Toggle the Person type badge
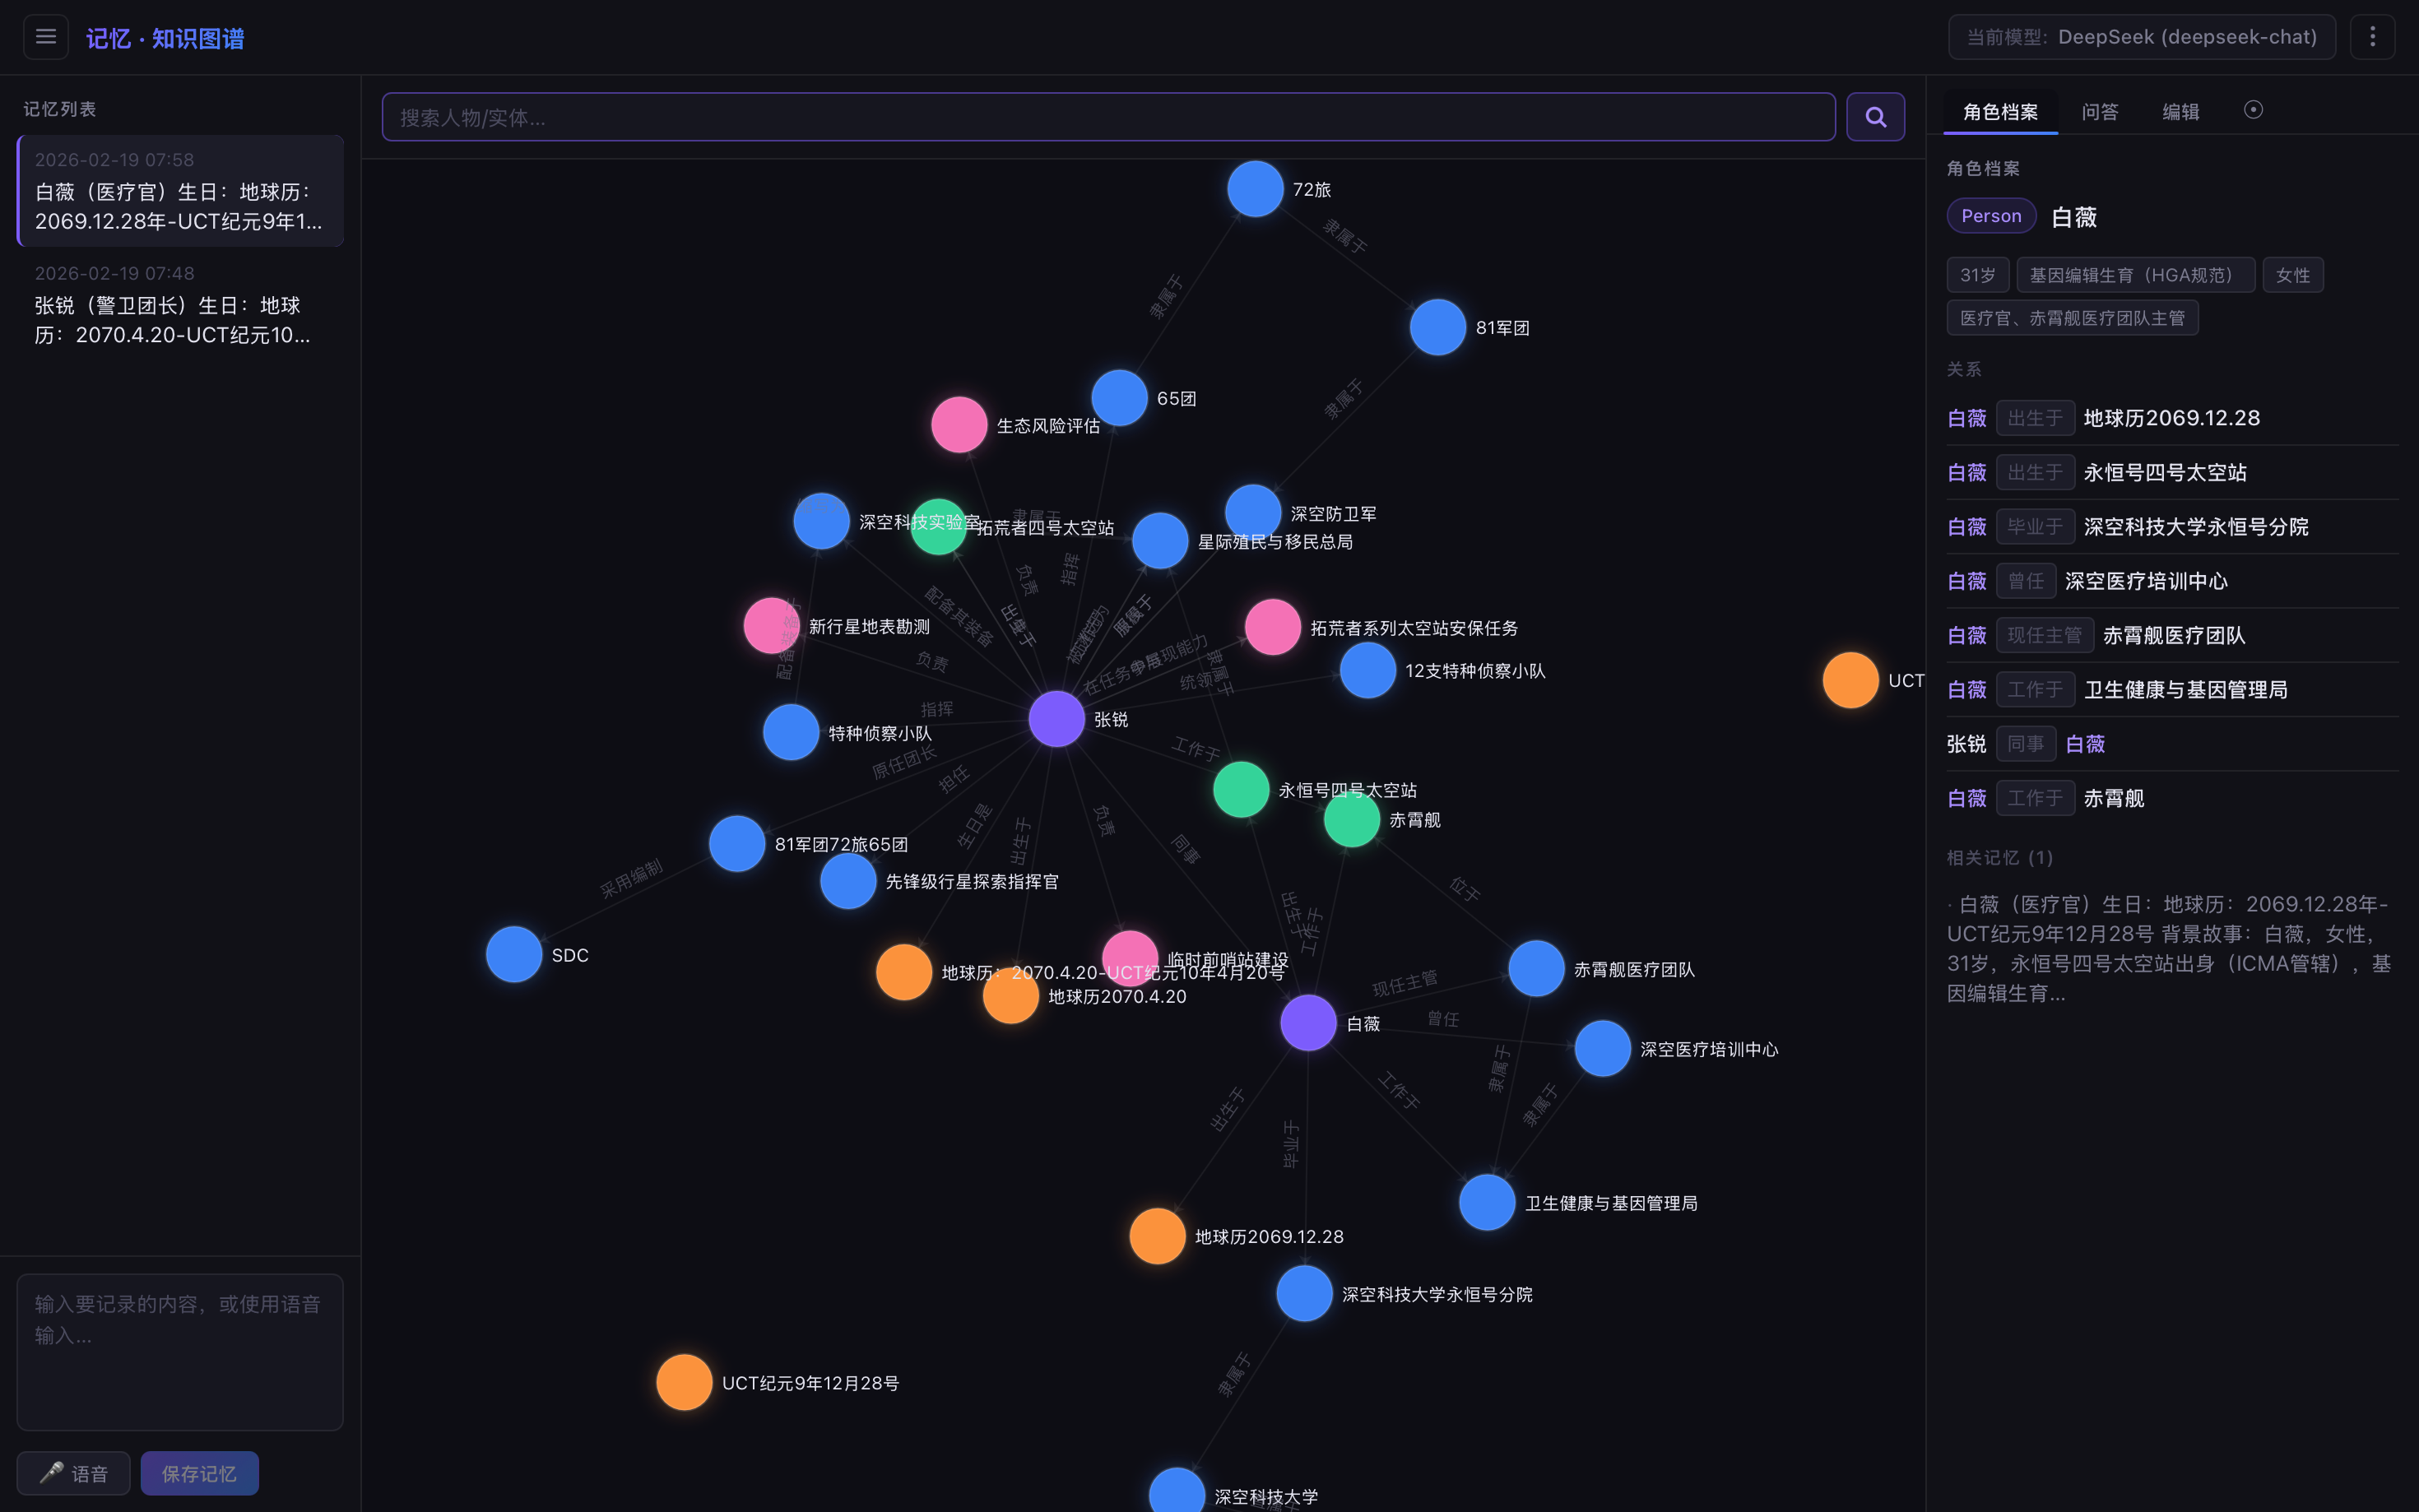The width and height of the screenshot is (2419, 1512). coord(1990,215)
